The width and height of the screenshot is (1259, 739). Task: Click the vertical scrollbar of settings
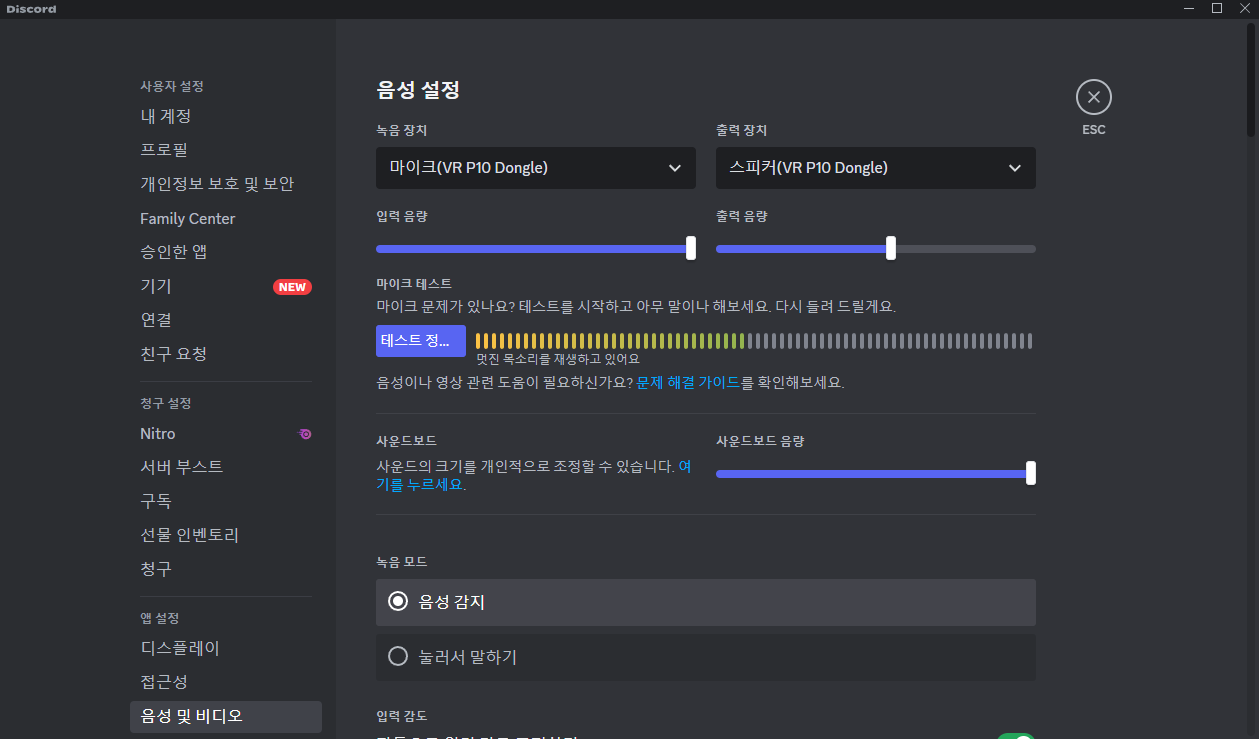pos(1252,80)
